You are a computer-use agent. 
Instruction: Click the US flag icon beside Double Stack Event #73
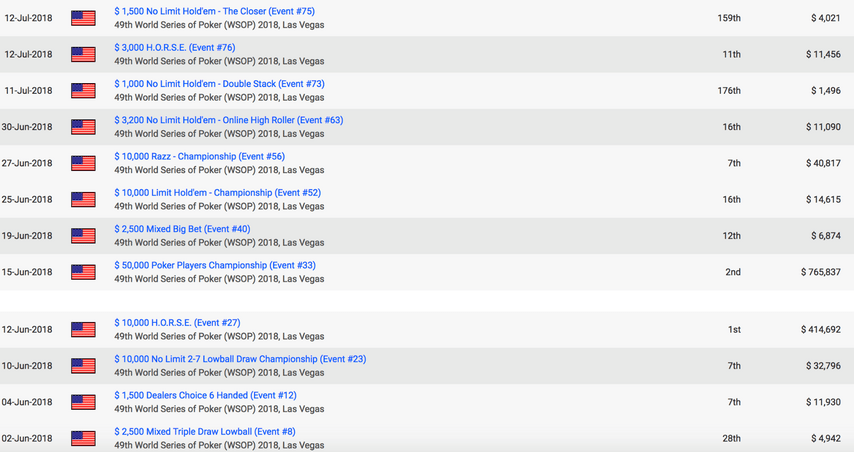tap(83, 90)
